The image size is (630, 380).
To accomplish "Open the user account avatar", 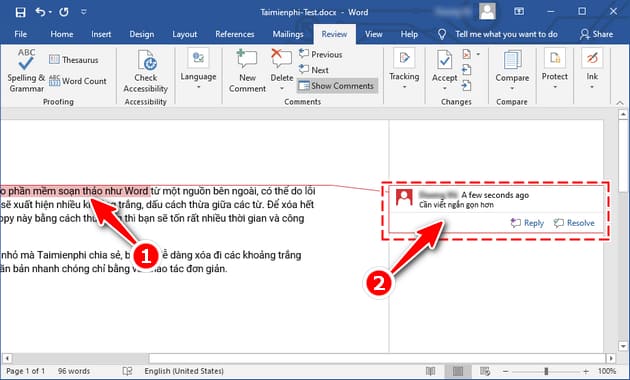I will point(487,11).
